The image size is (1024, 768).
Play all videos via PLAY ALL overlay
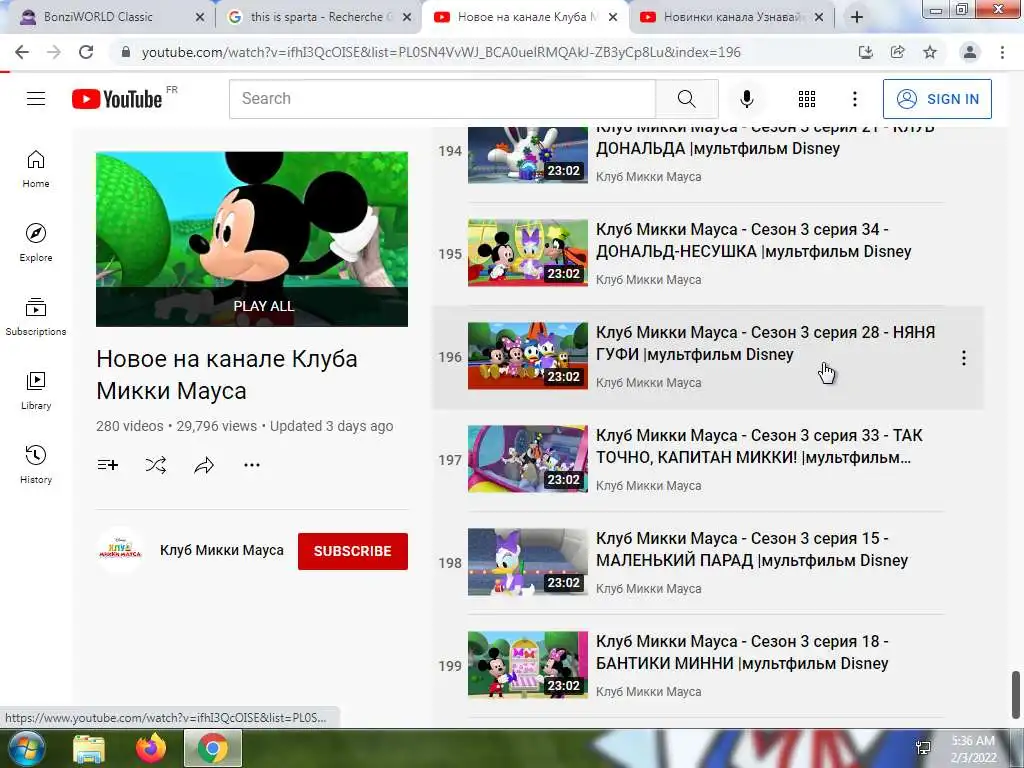pos(251,306)
